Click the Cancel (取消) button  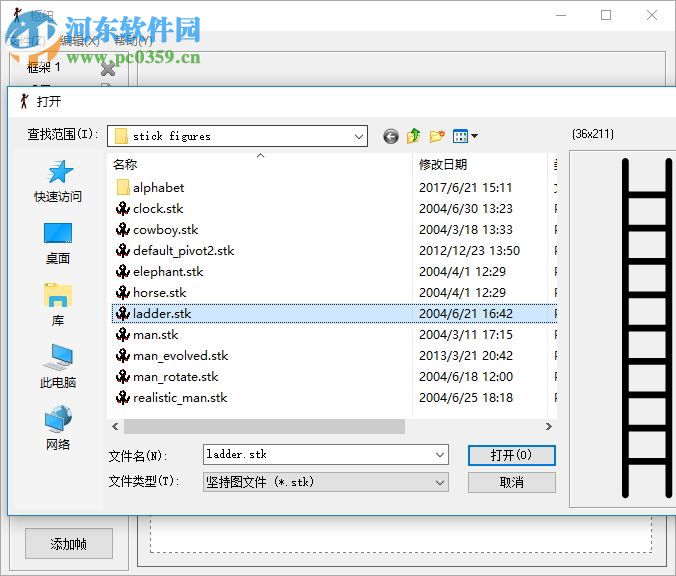(512, 482)
